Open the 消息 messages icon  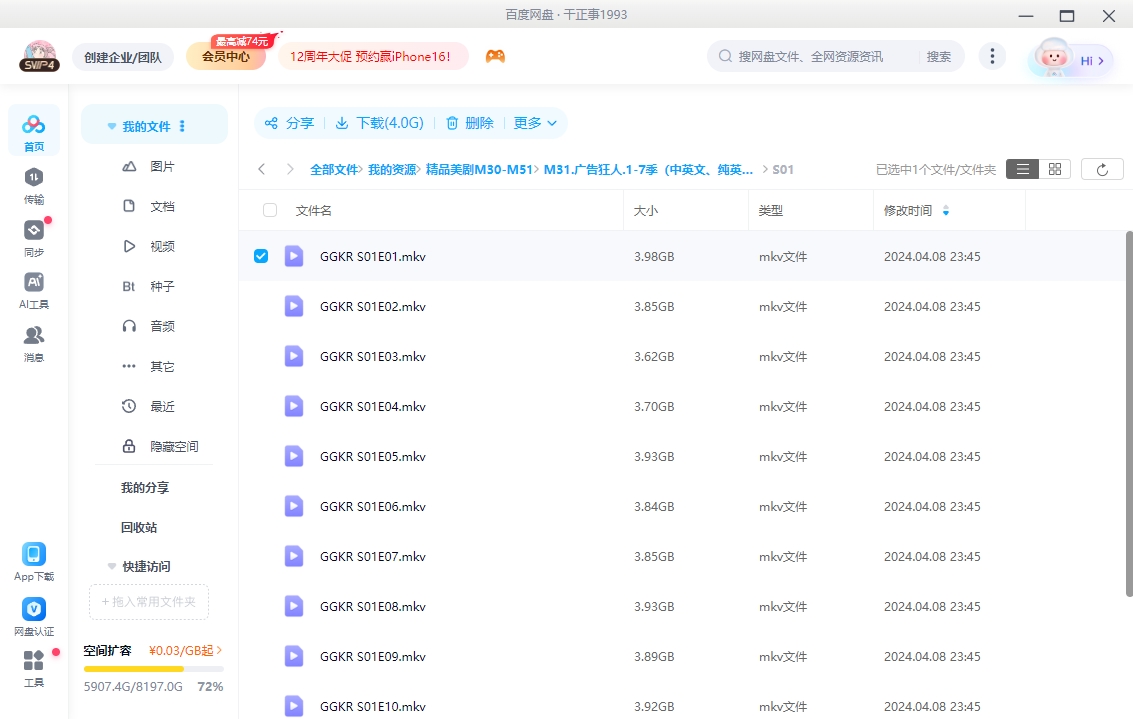click(34, 342)
